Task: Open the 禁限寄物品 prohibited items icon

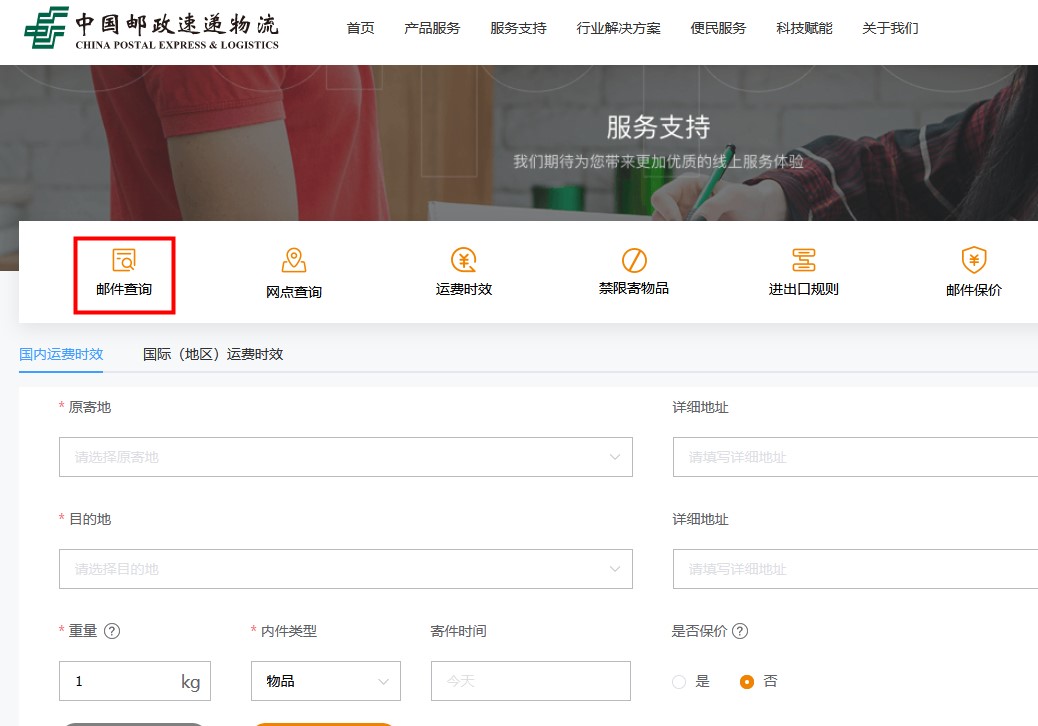Action: [x=633, y=261]
